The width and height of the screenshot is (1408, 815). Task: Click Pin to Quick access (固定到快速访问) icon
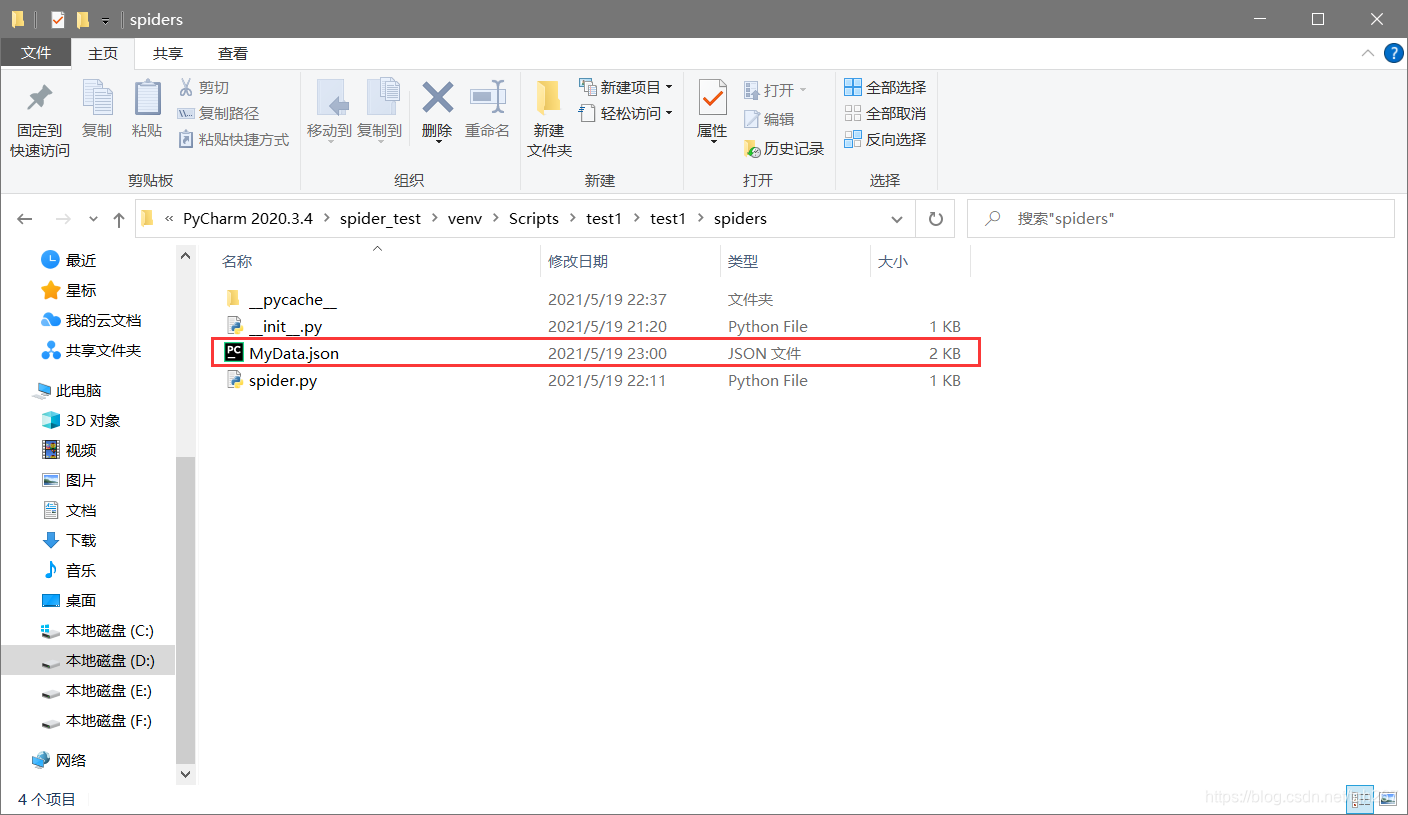point(39,98)
